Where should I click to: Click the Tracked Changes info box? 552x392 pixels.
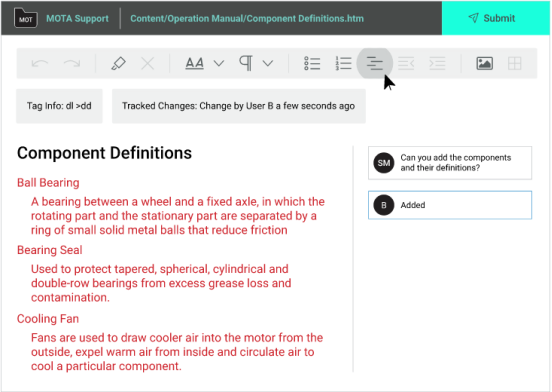[239, 106]
